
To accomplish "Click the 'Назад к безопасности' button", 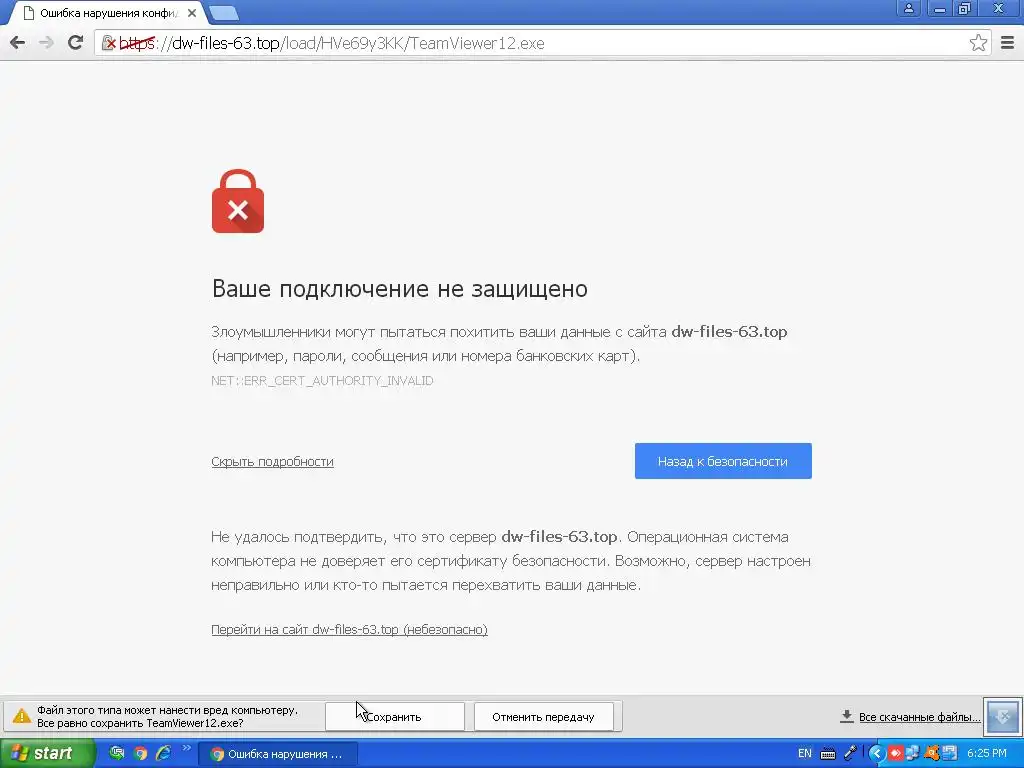I will click(x=723, y=461).
